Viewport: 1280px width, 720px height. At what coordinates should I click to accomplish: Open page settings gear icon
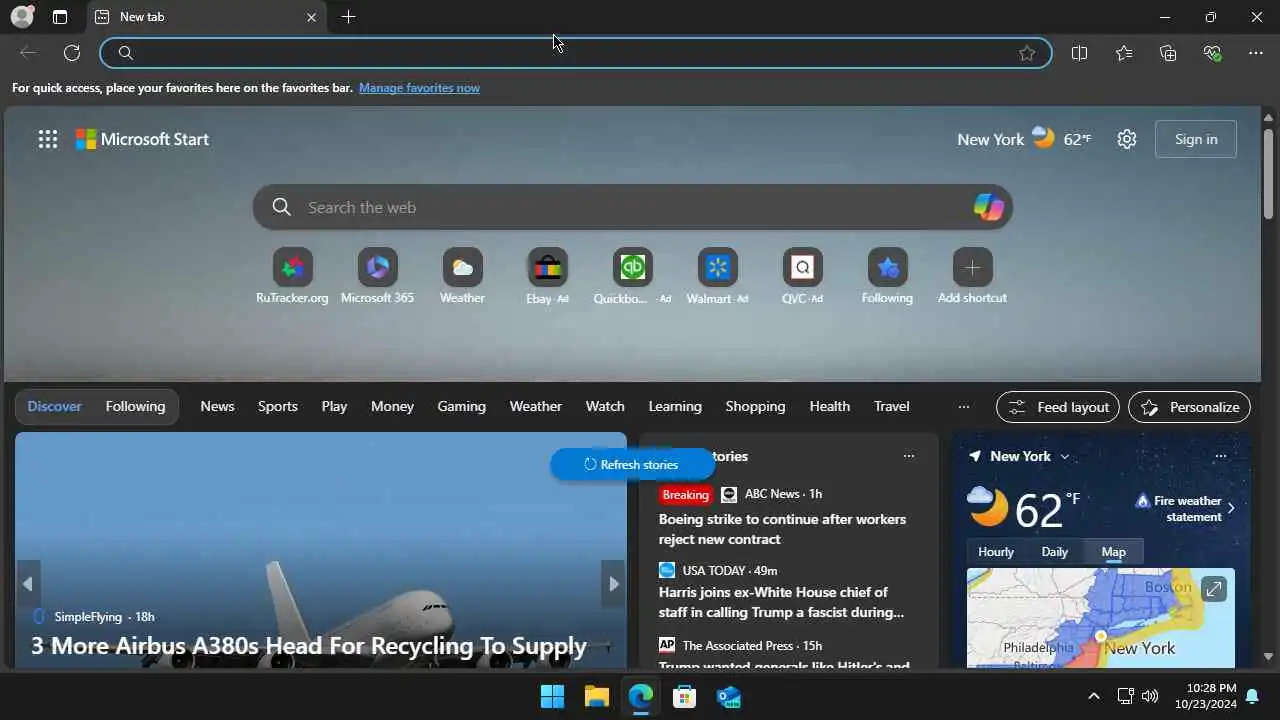click(x=1127, y=139)
